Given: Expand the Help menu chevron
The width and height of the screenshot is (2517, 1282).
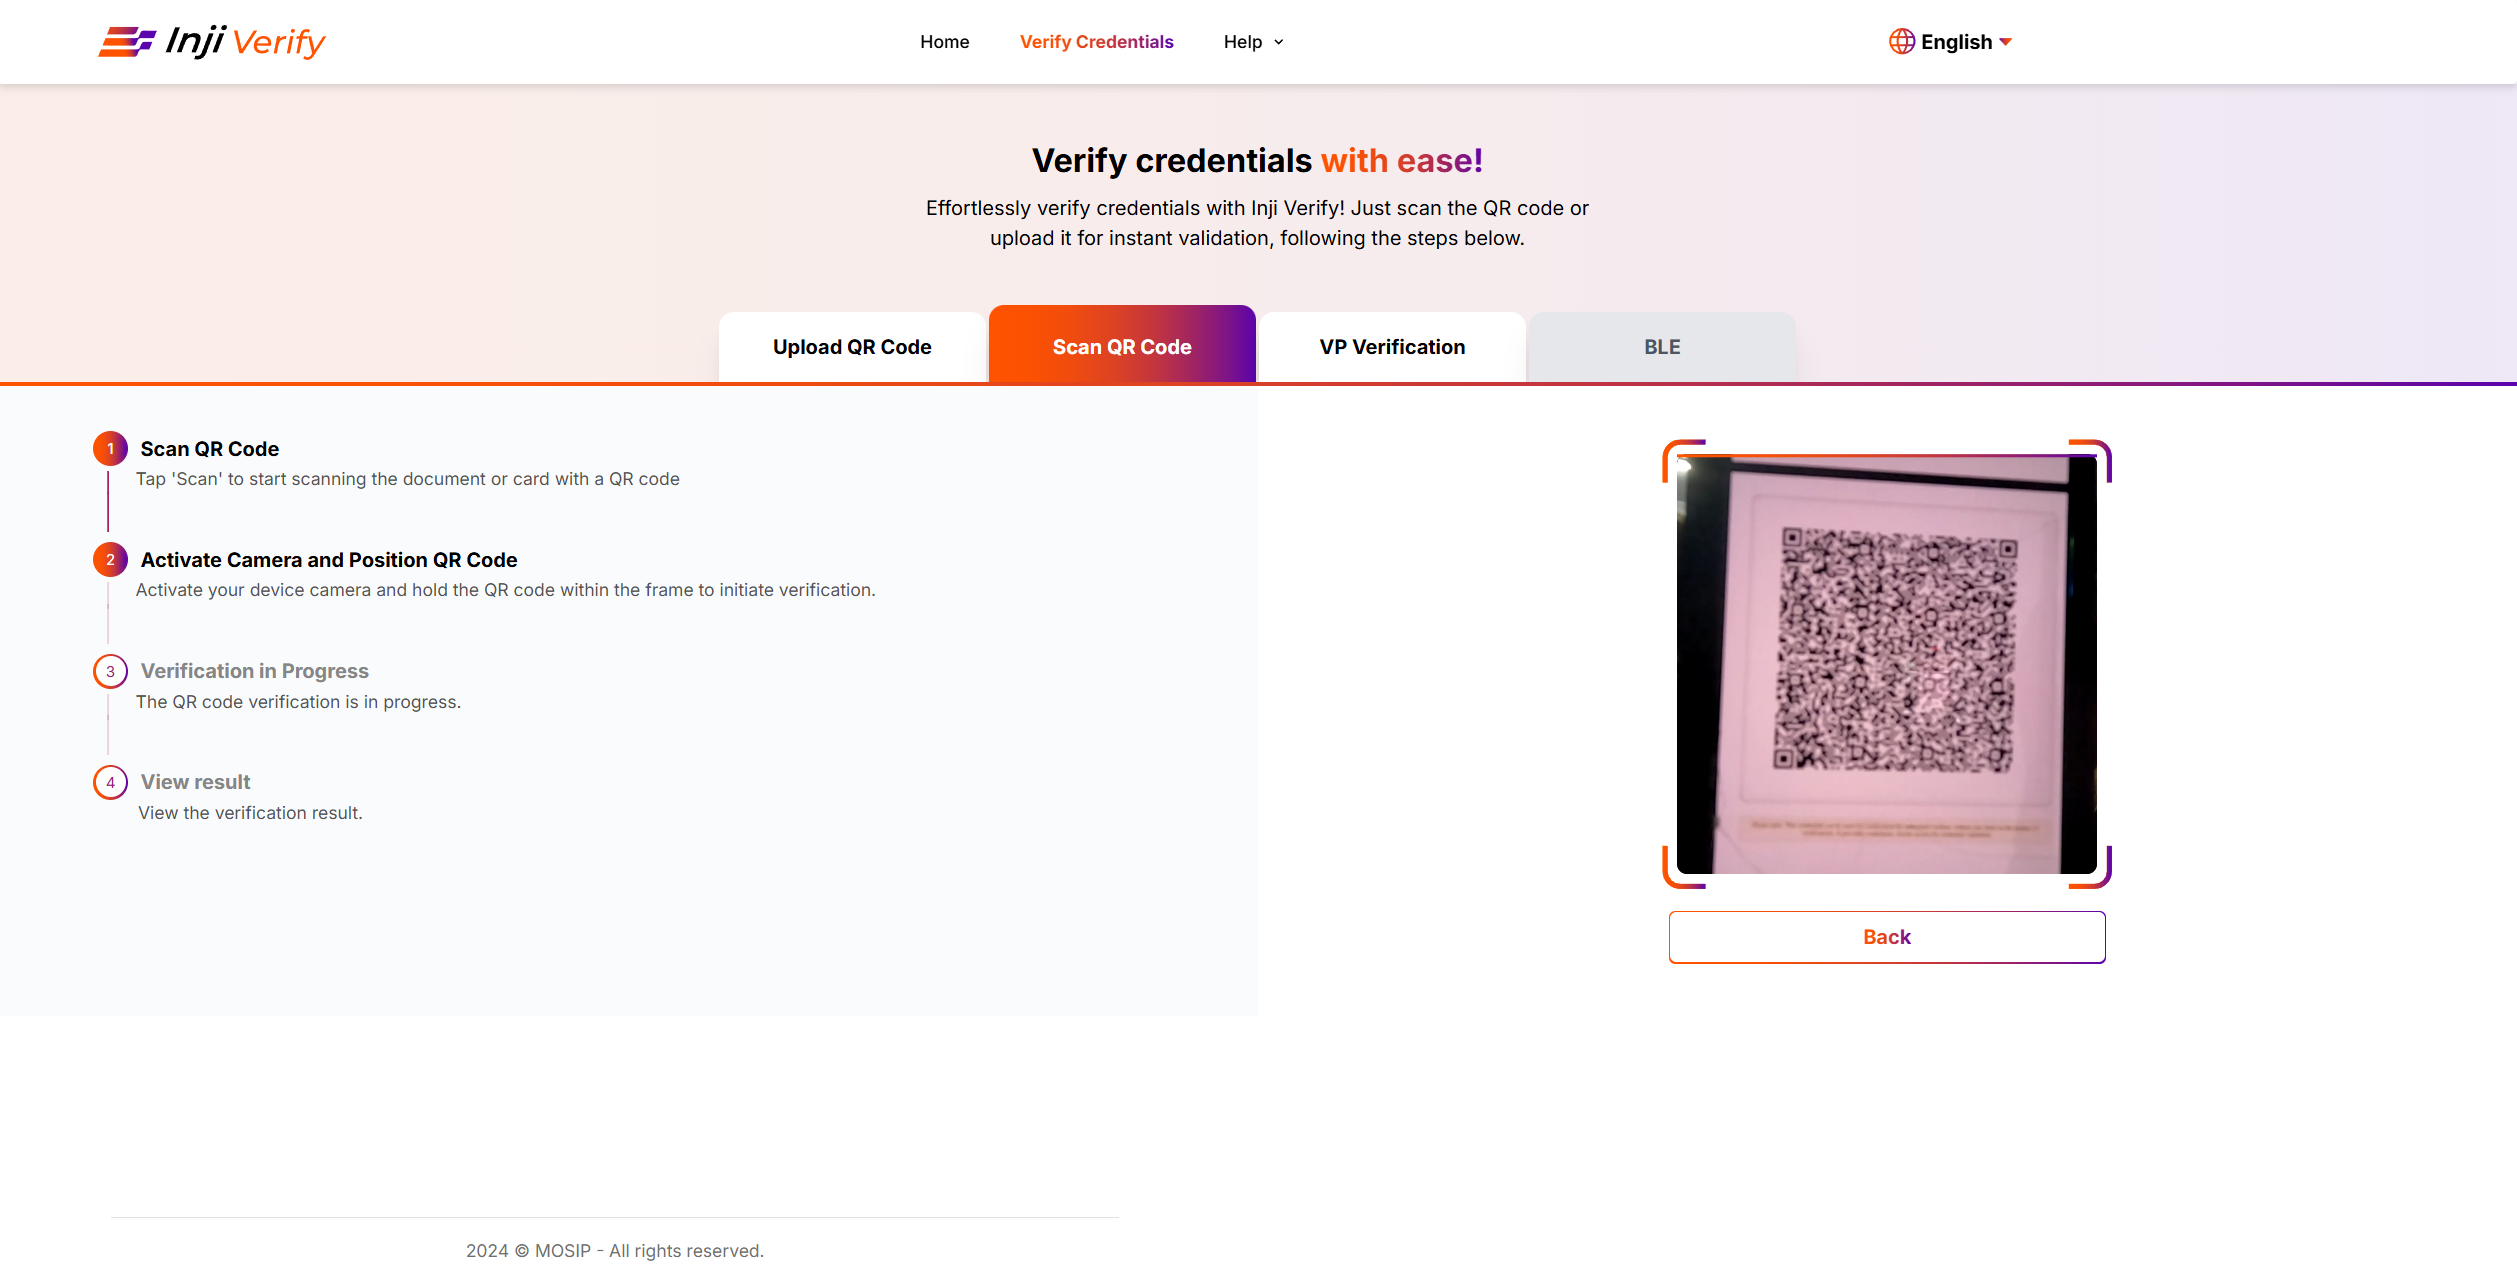Looking at the screenshot, I should tap(1279, 43).
